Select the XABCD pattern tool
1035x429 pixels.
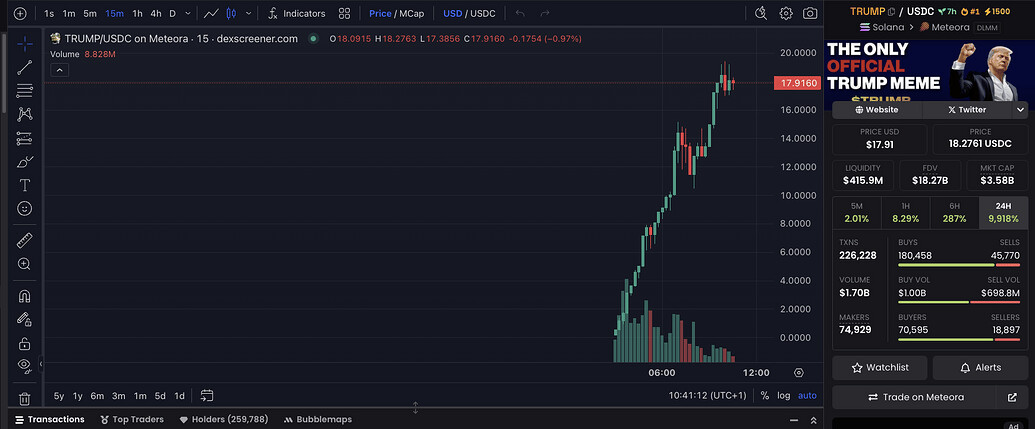click(x=24, y=114)
